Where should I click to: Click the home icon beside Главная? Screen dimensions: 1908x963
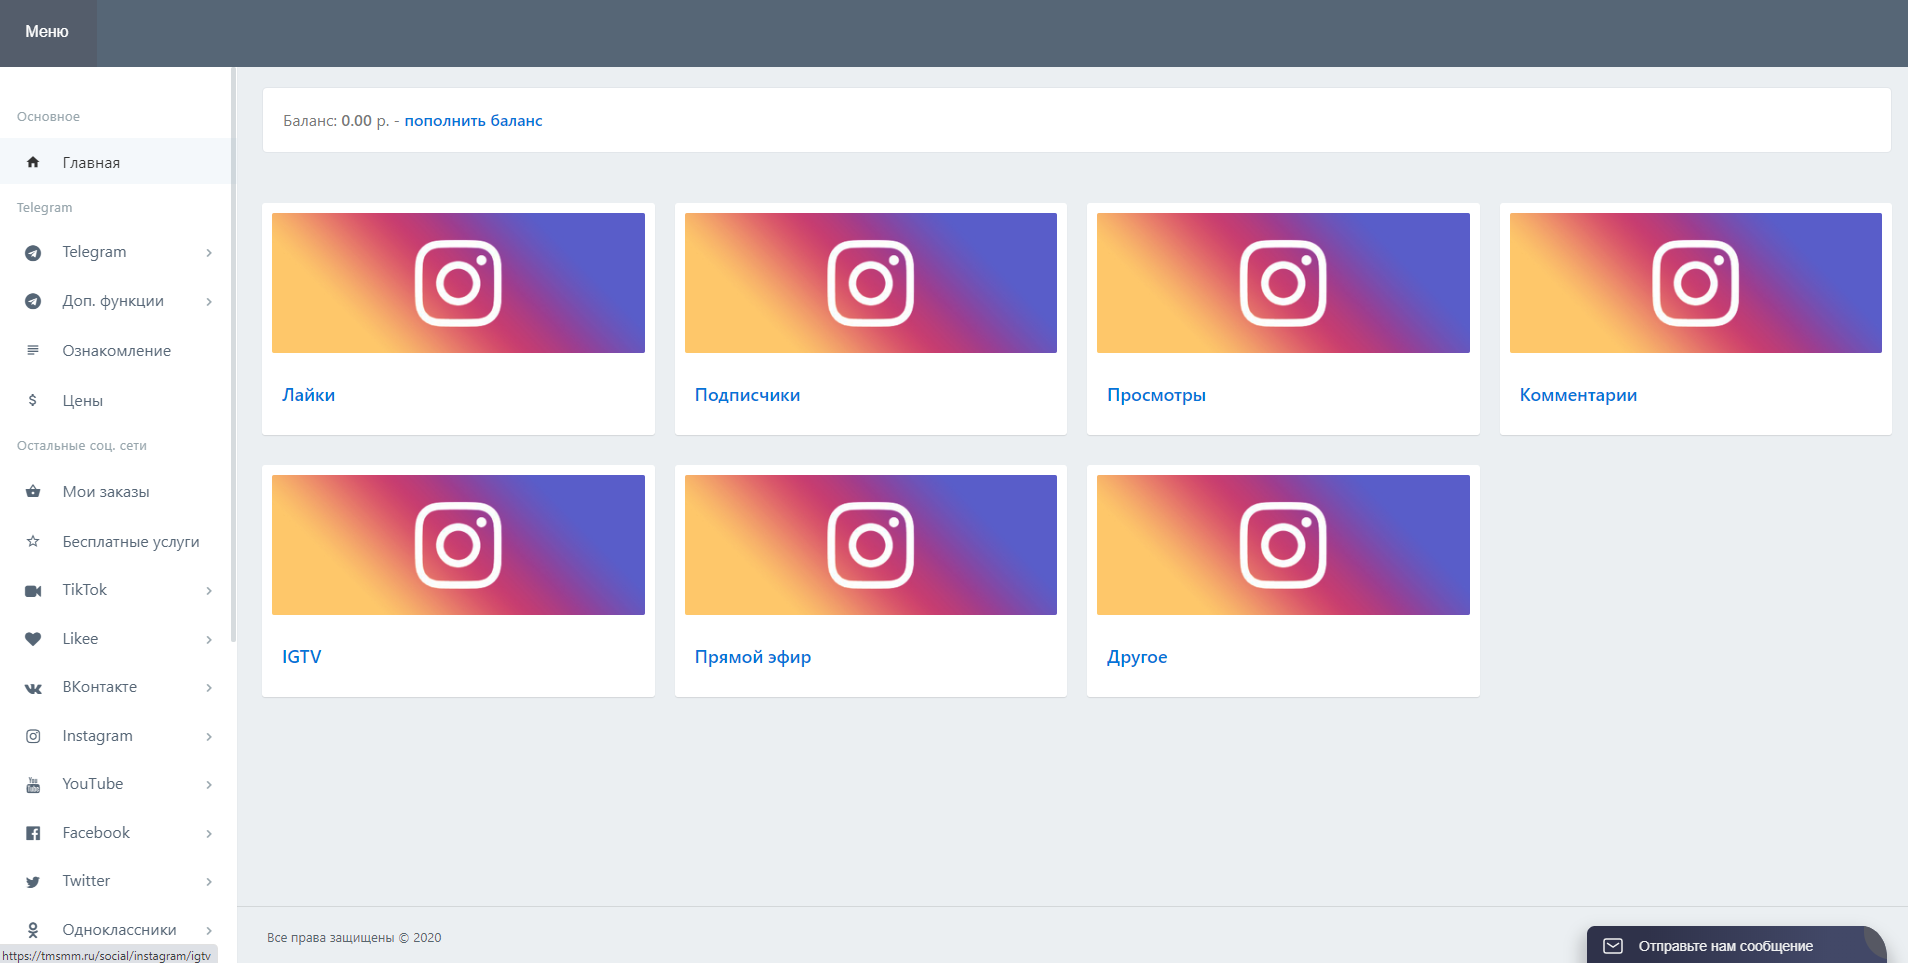[33, 162]
